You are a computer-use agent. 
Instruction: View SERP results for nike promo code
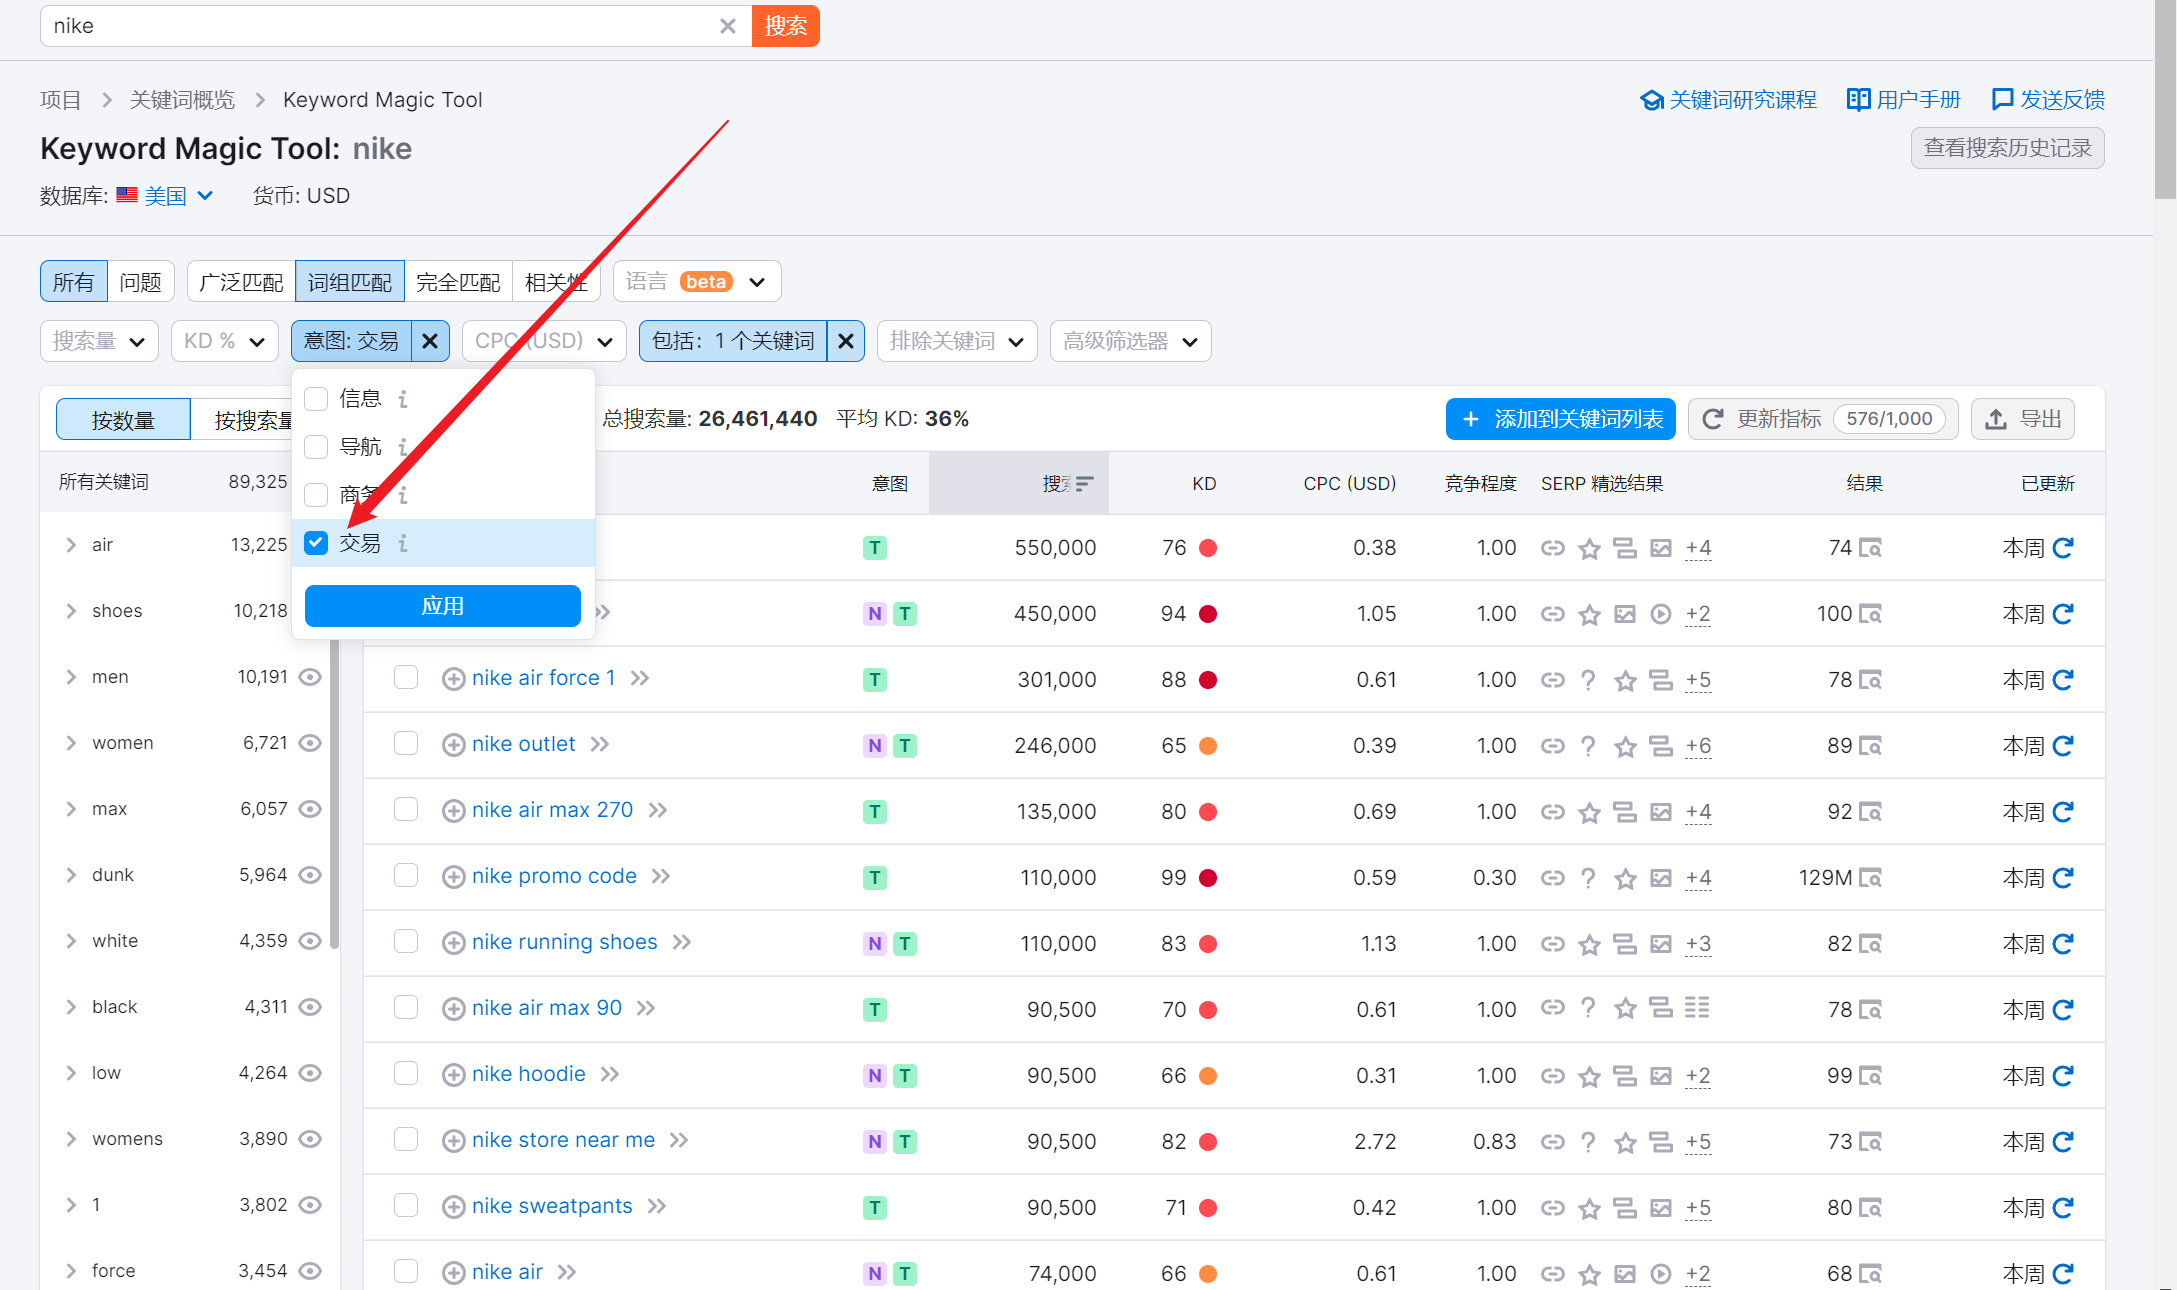(x=1870, y=878)
